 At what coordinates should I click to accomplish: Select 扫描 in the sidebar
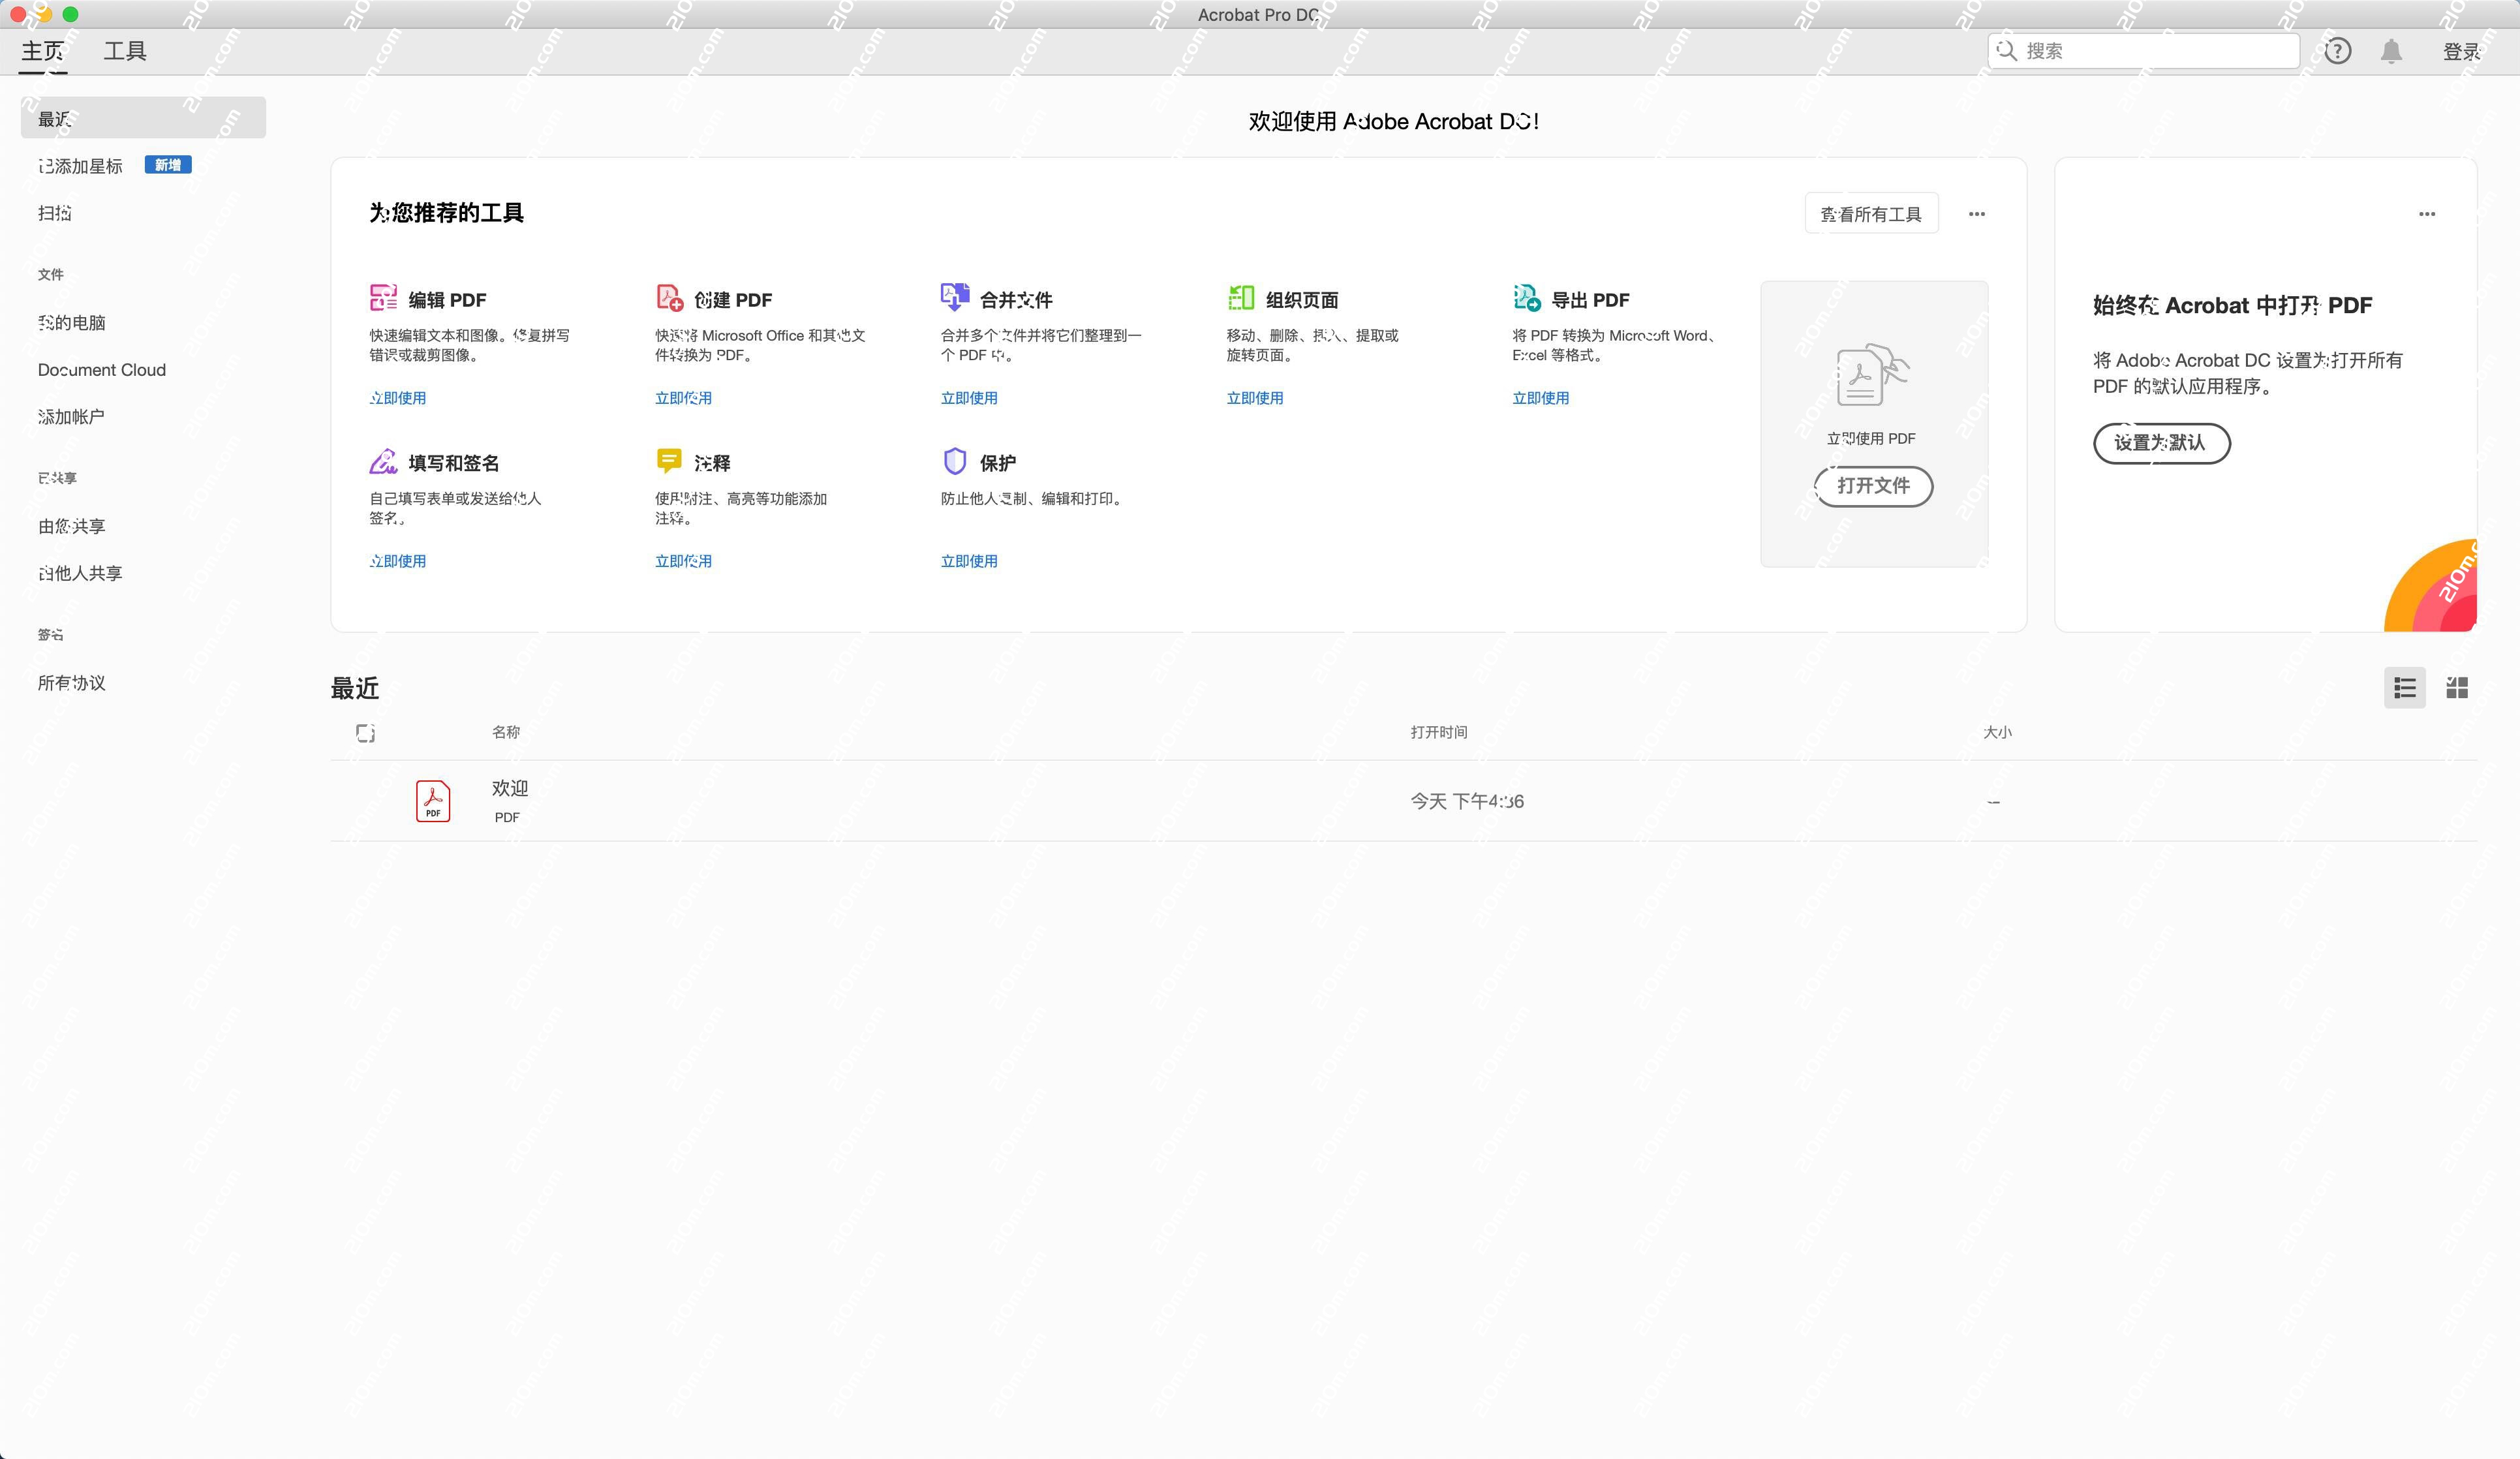tap(55, 213)
